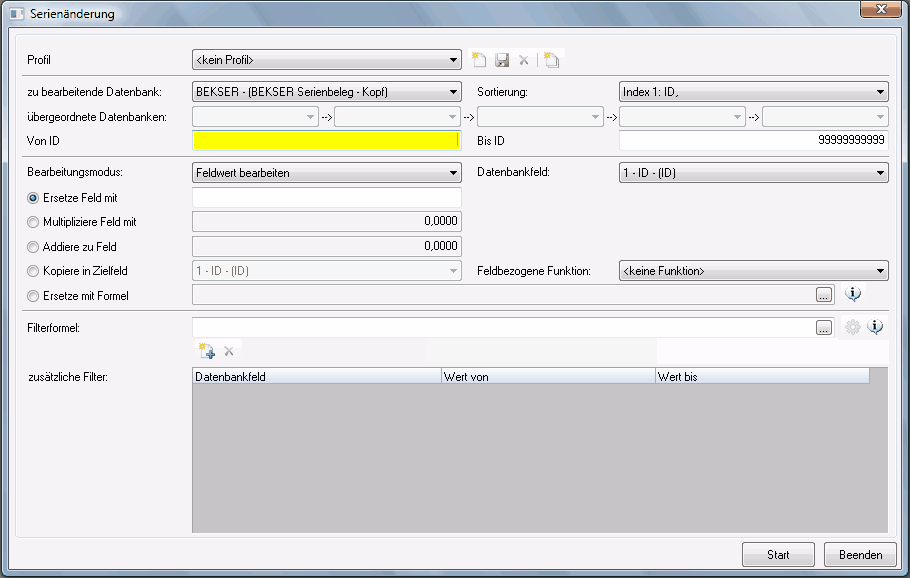Screen dimensions: 910x578
Task: Click the Beenden button
Action: click(860, 555)
